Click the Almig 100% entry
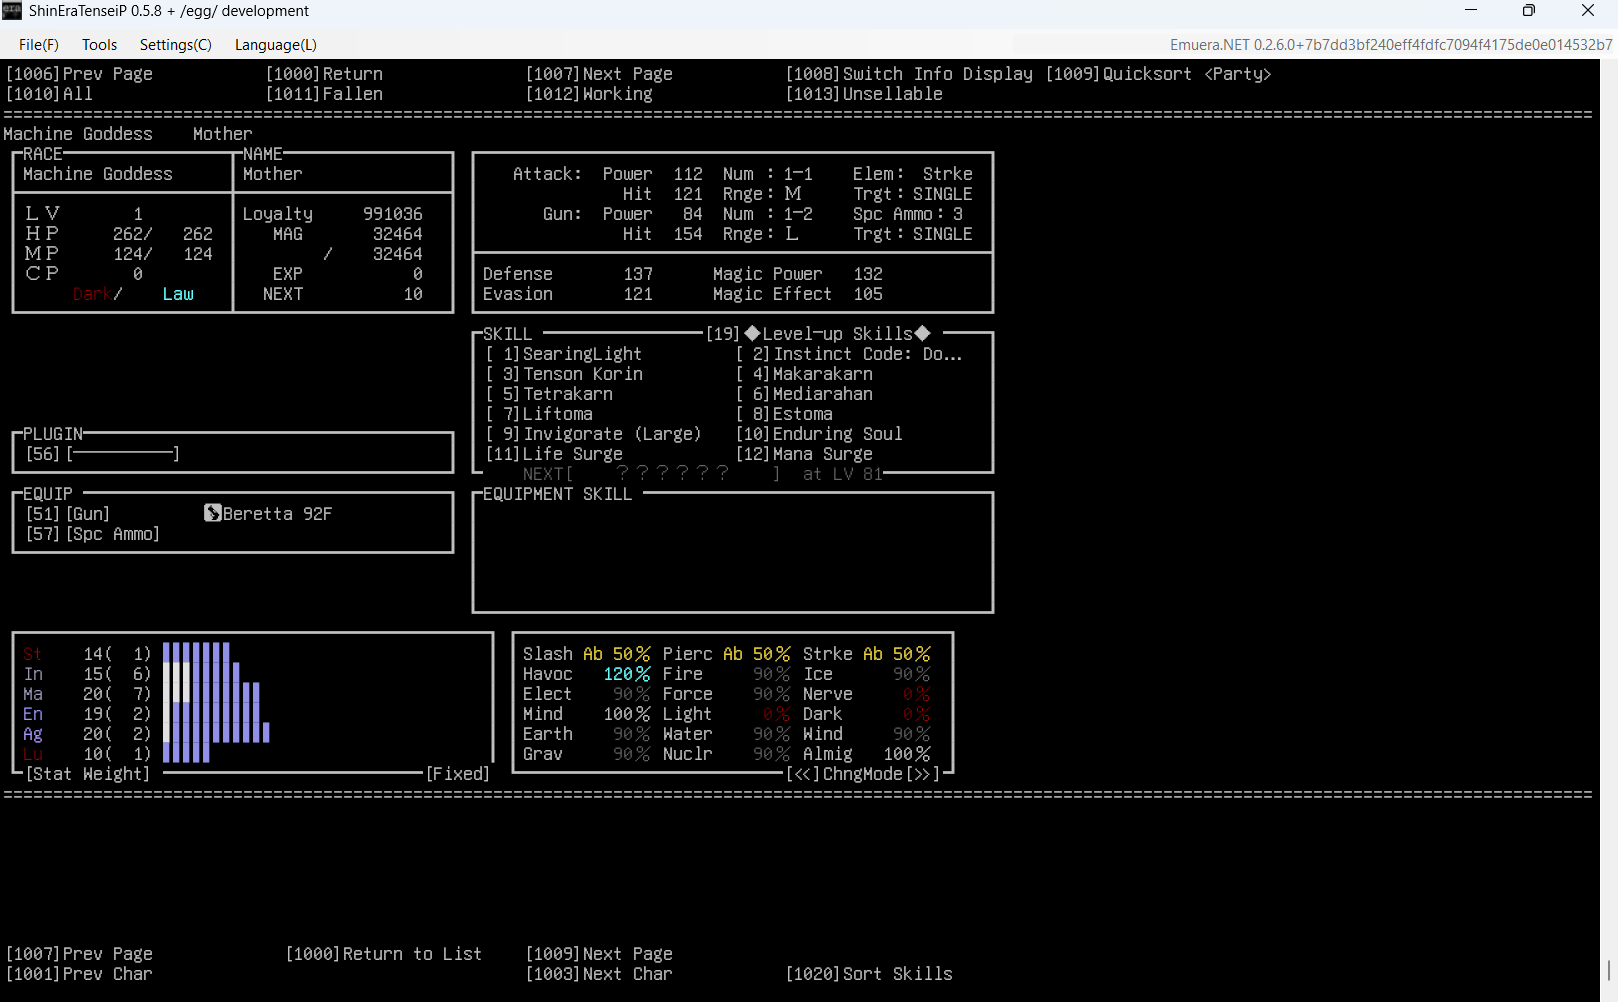 pyautogui.click(x=867, y=754)
